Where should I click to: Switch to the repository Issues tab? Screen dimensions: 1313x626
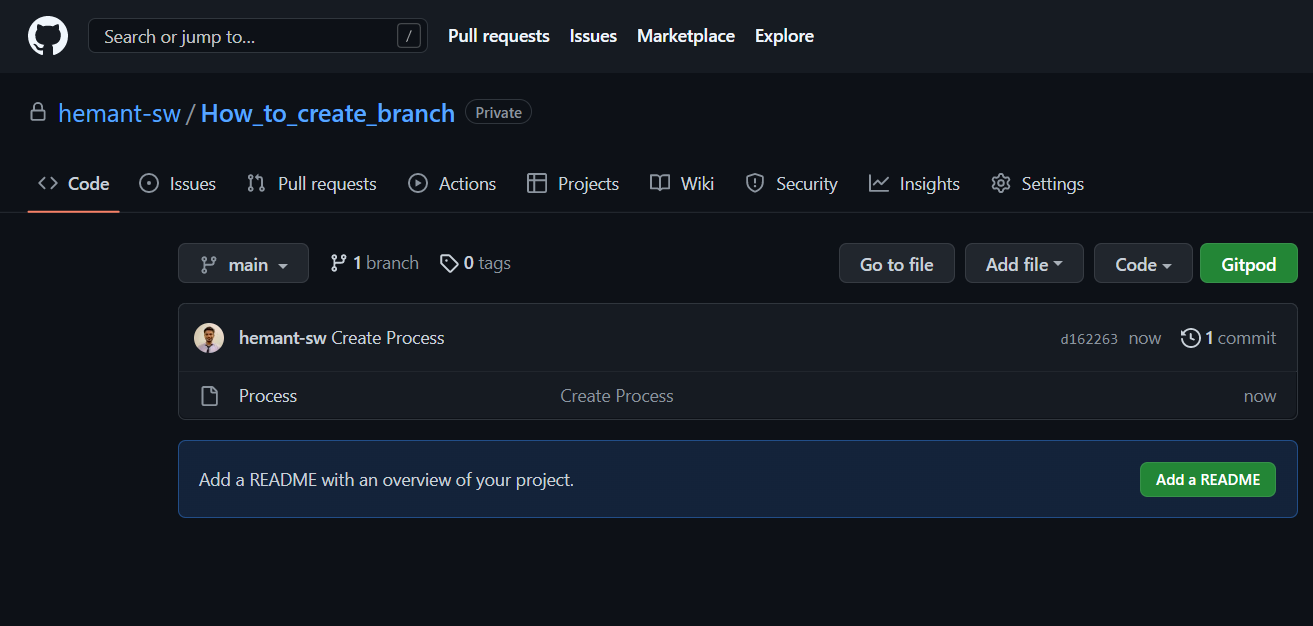pos(177,184)
